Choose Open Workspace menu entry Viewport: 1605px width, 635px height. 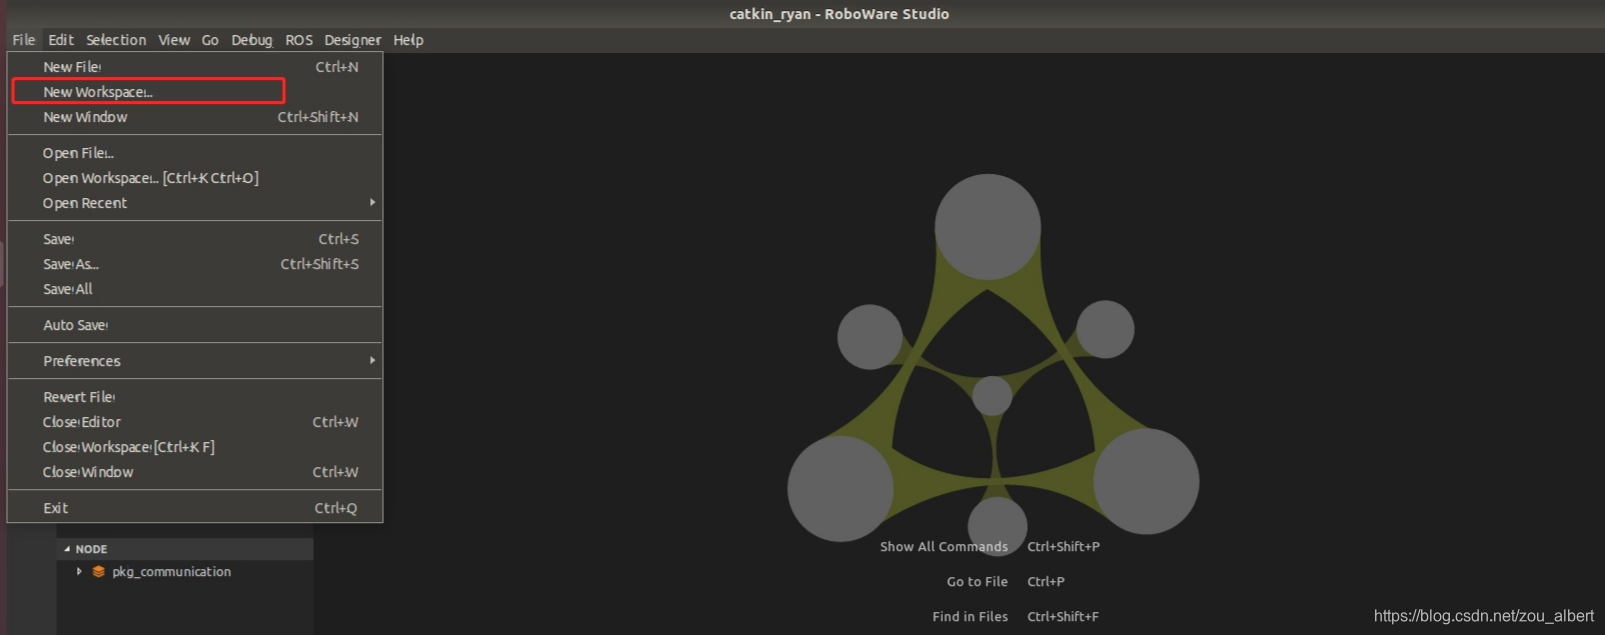(x=195, y=178)
